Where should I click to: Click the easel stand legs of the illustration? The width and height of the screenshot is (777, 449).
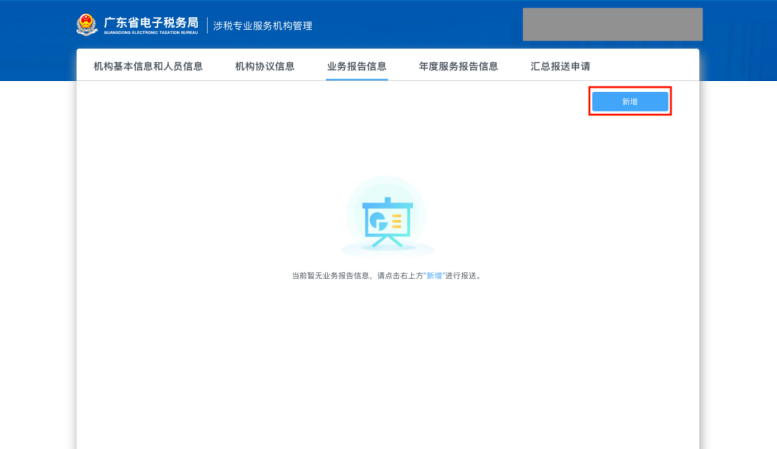click(x=387, y=241)
